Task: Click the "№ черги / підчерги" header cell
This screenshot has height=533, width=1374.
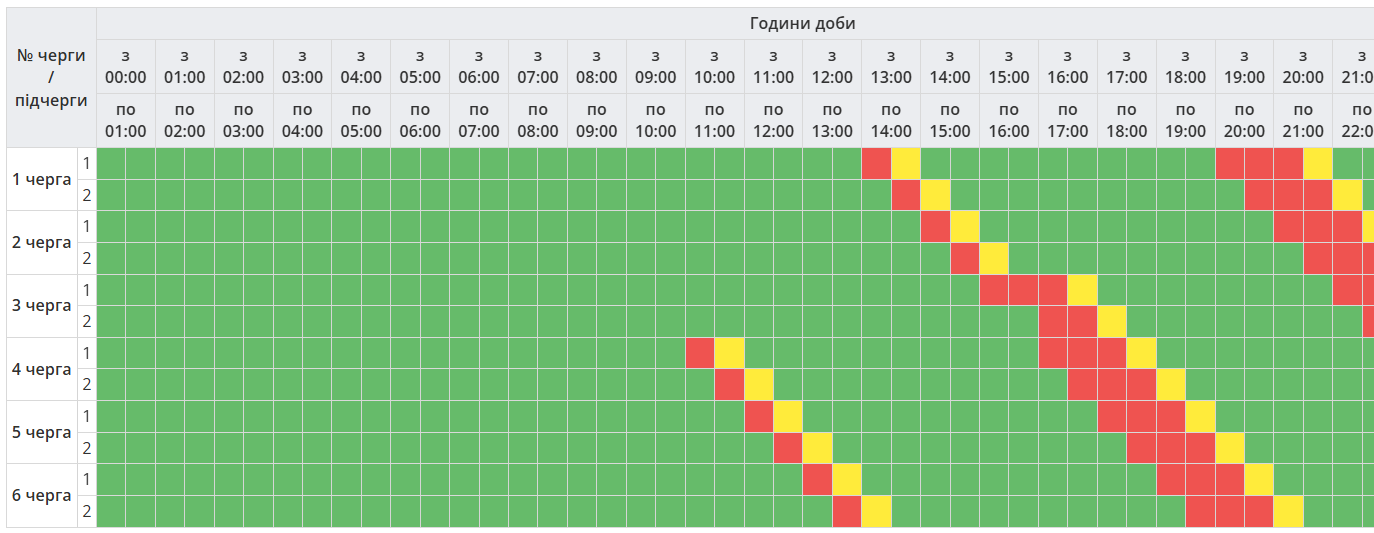Action: [51, 77]
